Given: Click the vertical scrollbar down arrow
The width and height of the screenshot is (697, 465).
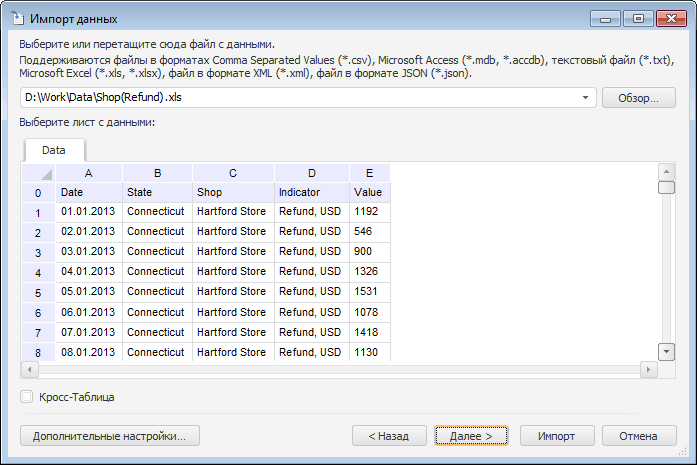Looking at the screenshot, I should (x=666, y=351).
